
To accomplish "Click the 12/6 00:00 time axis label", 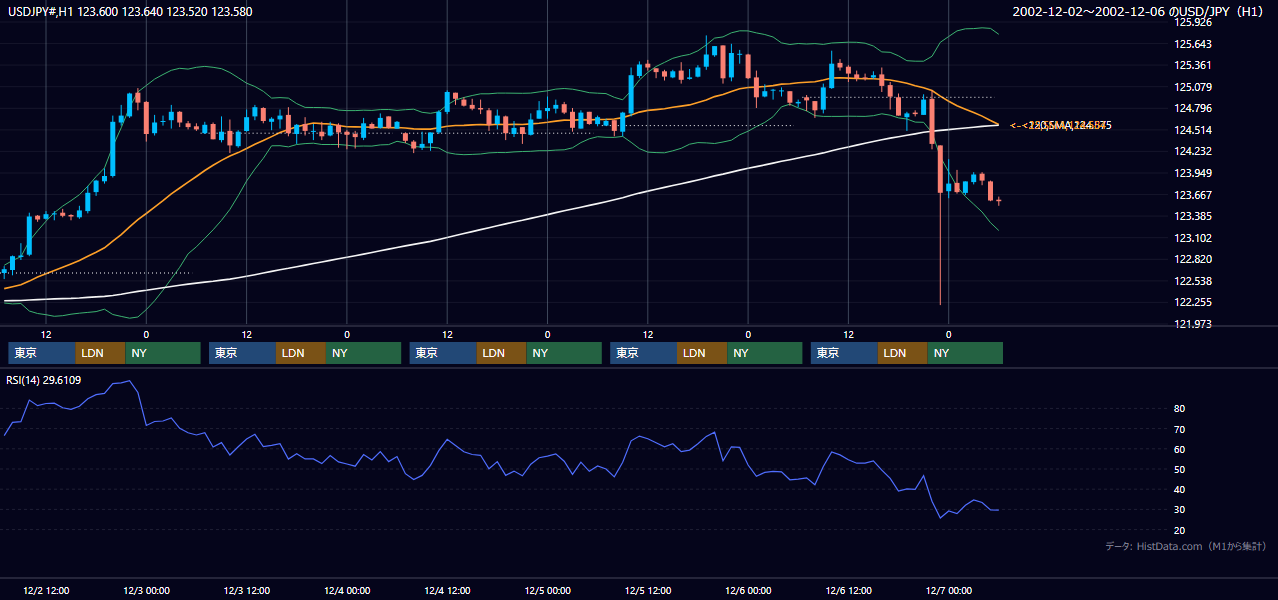I will coord(749,591).
